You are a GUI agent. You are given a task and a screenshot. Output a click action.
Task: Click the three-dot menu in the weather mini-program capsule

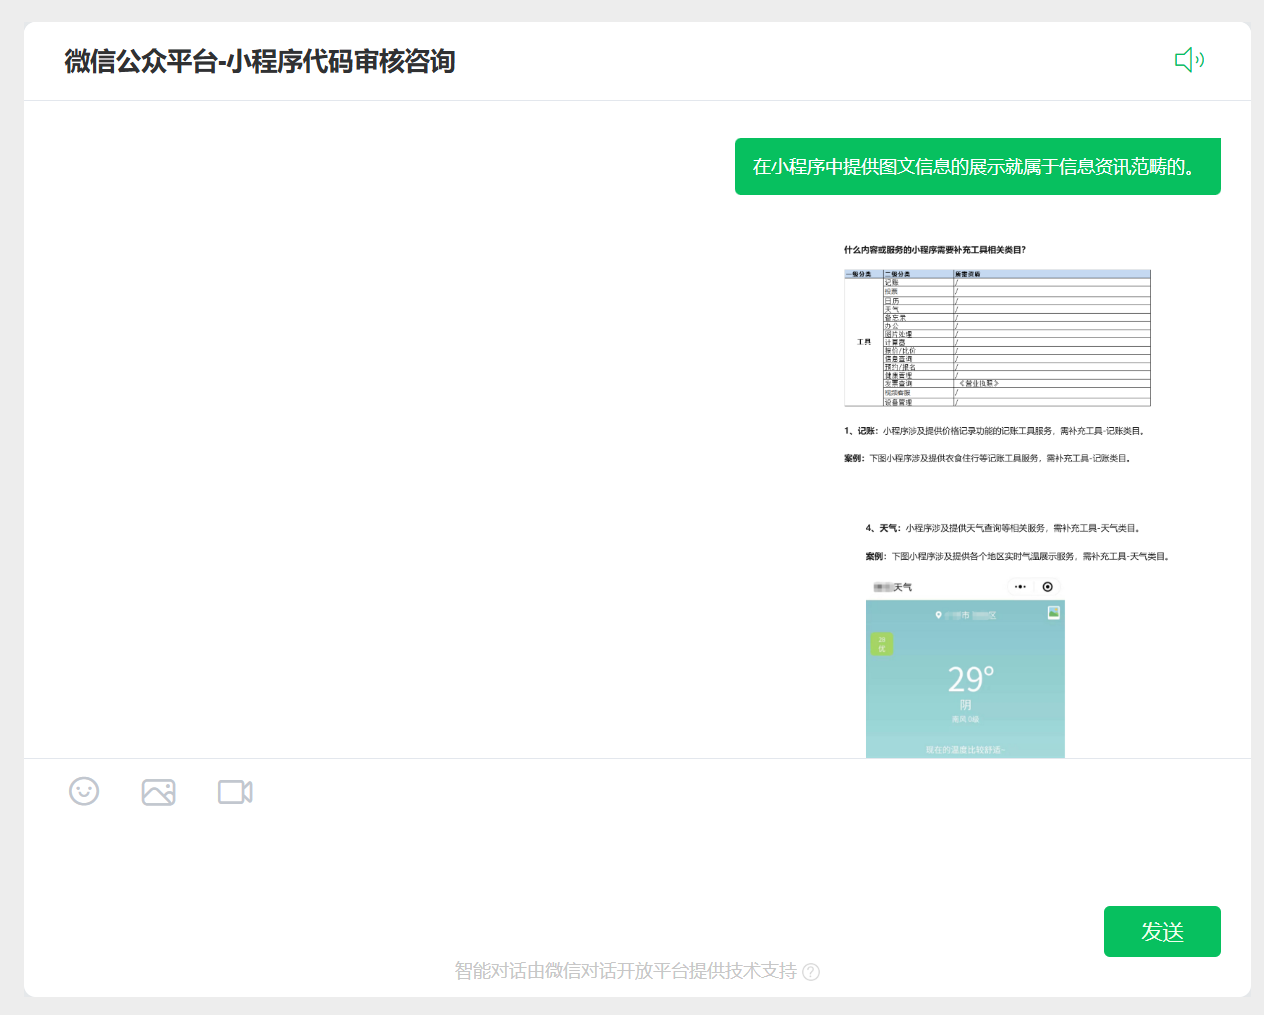[x=1019, y=586]
